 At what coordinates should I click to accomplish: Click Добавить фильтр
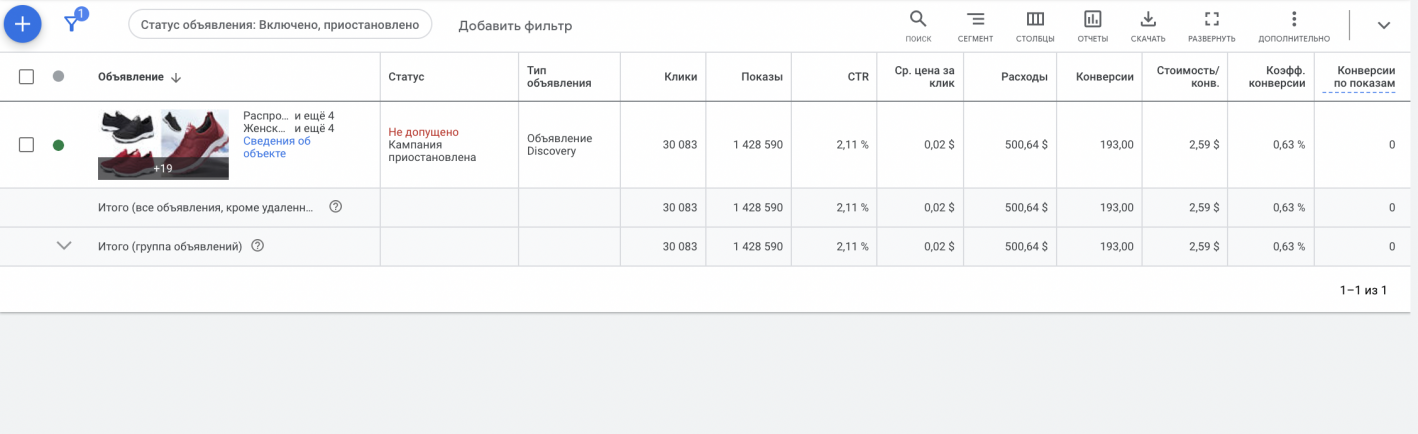pyautogui.click(x=515, y=25)
